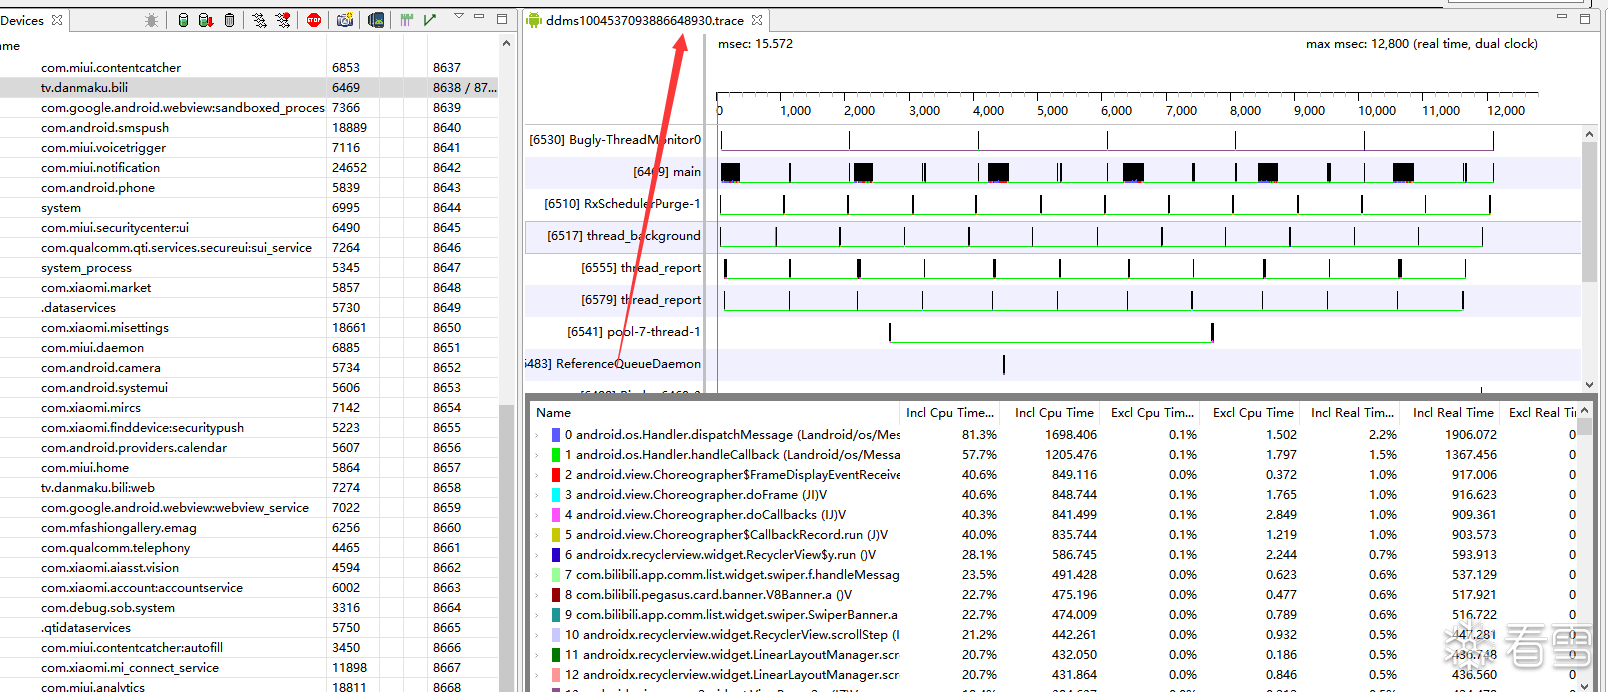Click the Dump HPROF file icon
Image resolution: width=1608 pixels, height=692 pixels.
(206, 20)
